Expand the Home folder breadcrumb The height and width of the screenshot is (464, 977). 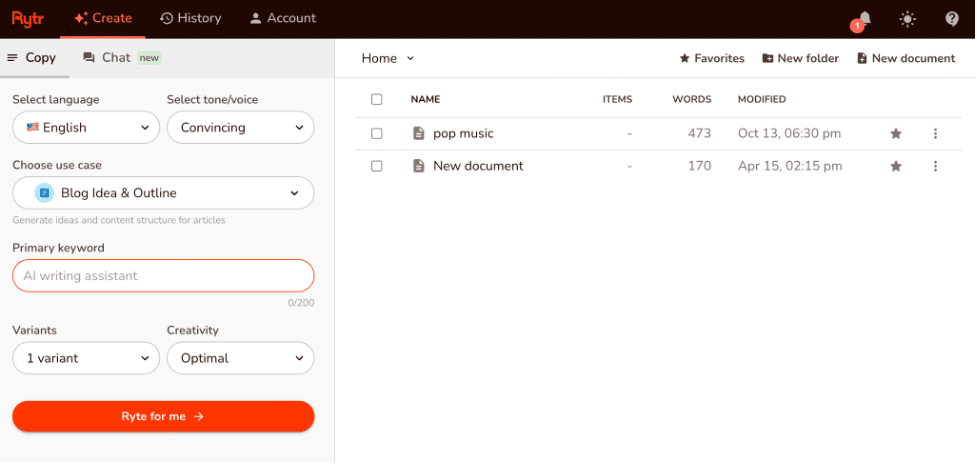388,59
